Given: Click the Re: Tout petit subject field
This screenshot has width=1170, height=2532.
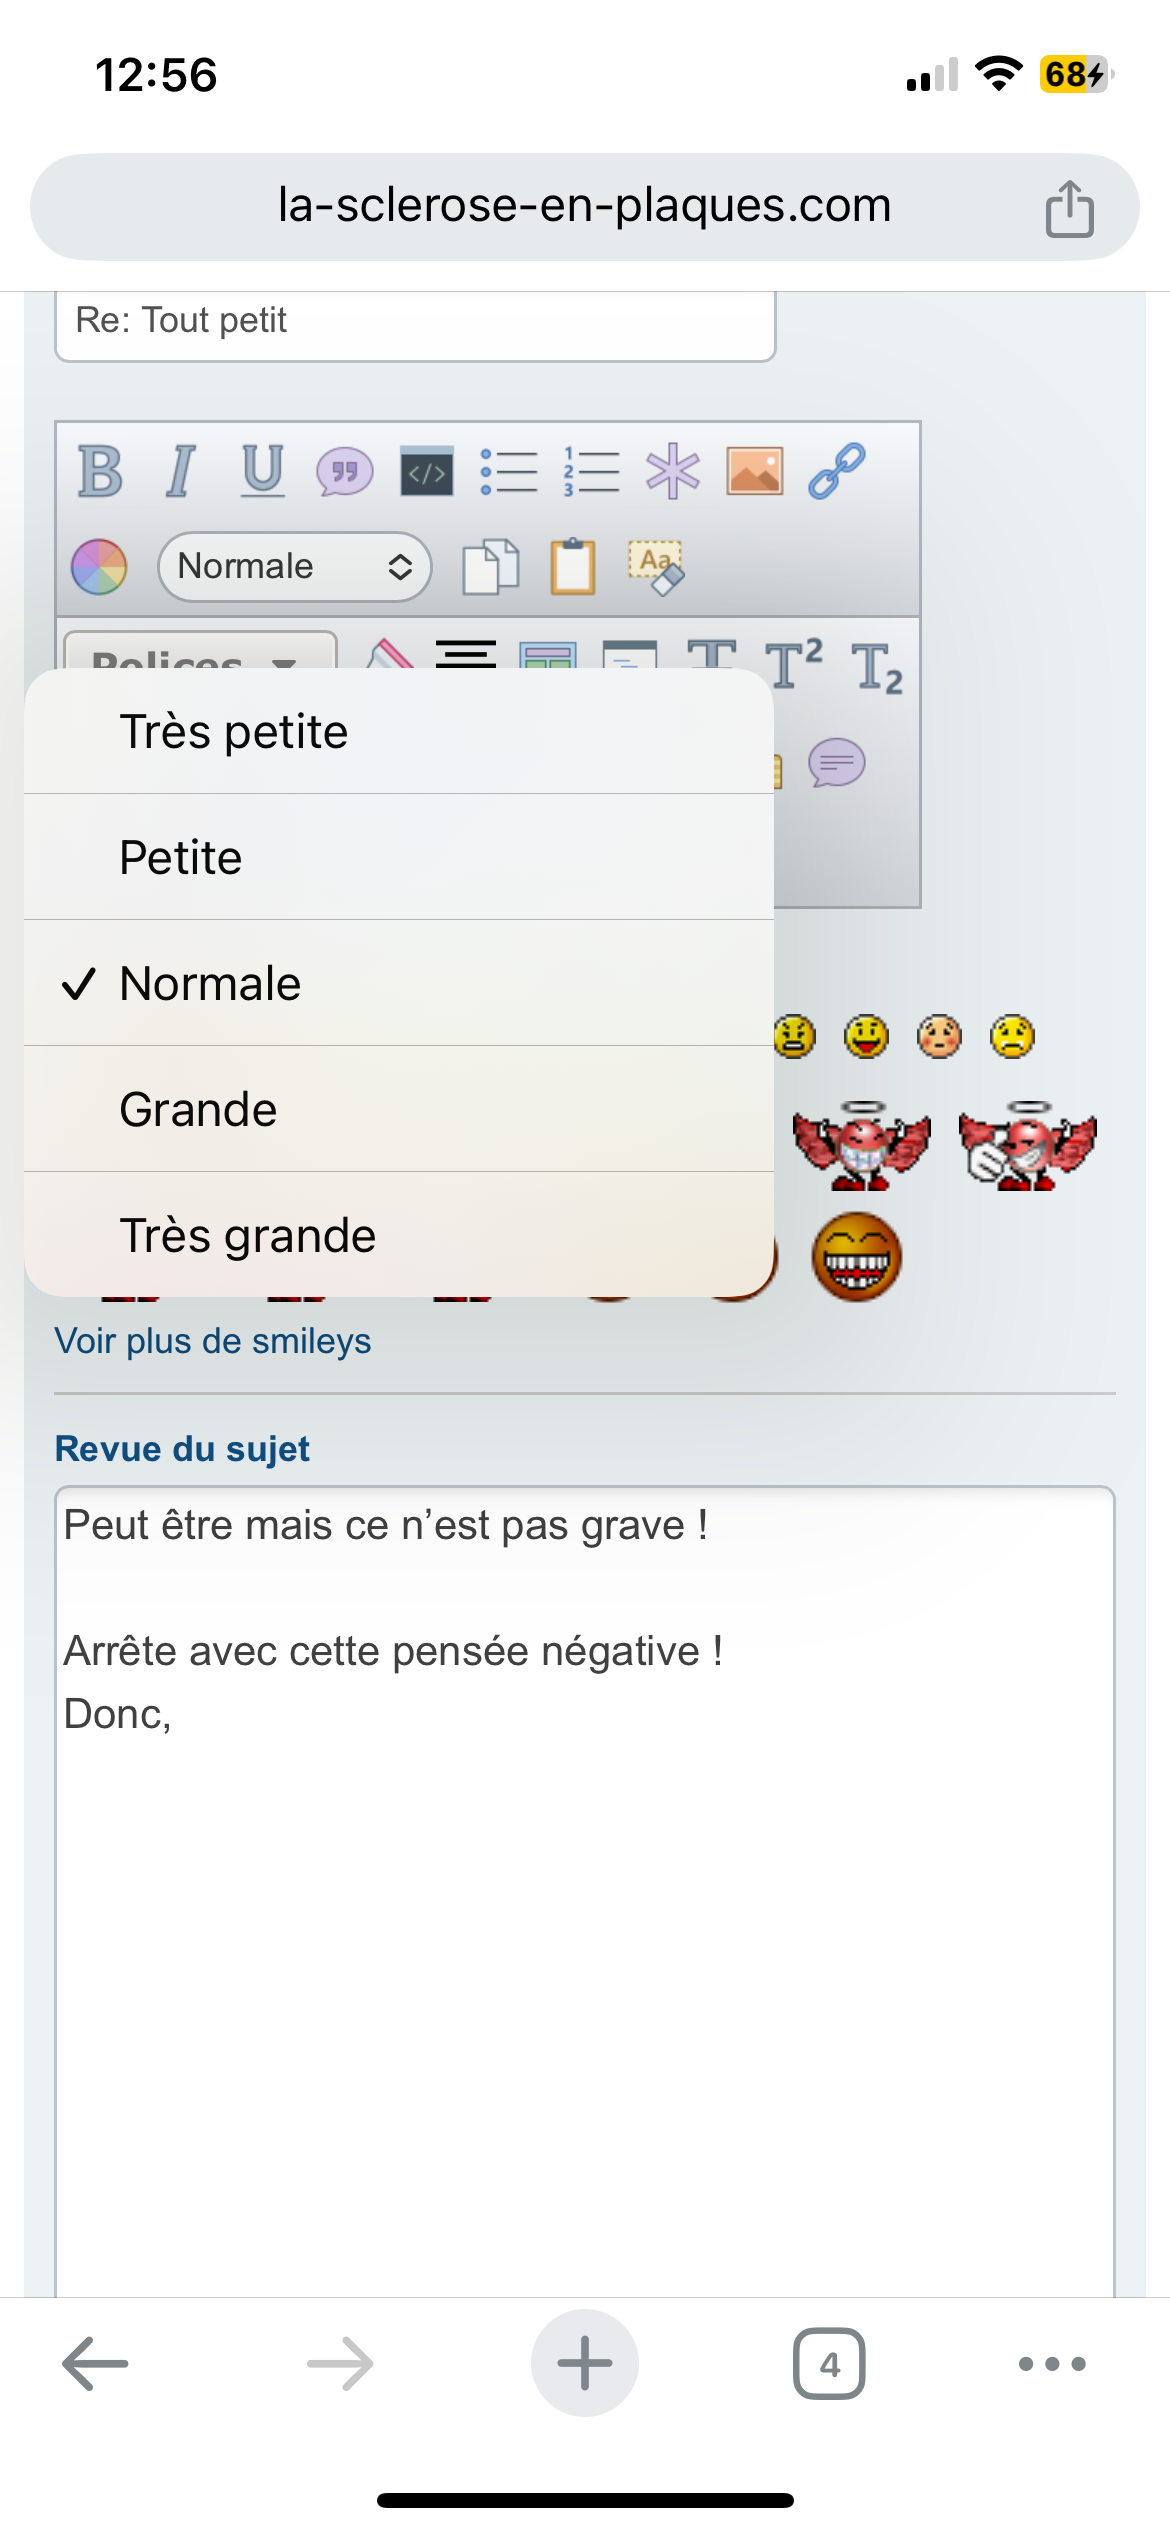Looking at the screenshot, I should (415, 322).
